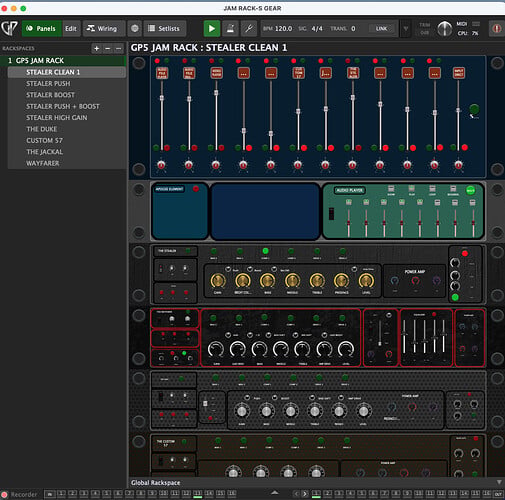Remove rackspace with the first minus icon
The height and width of the screenshot is (500, 505).
click(107, 49)
